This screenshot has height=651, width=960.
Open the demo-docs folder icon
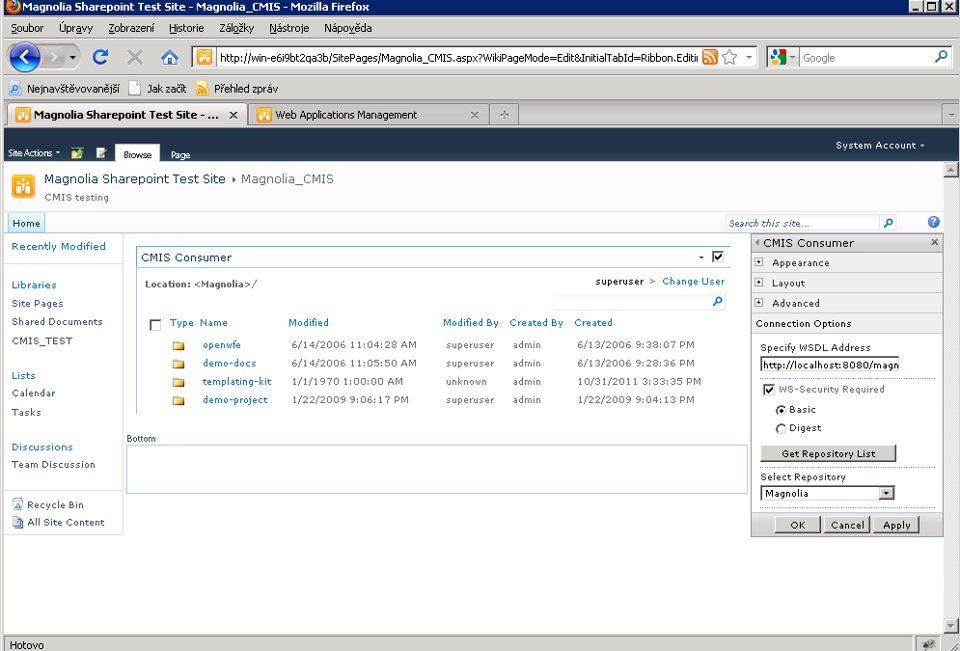click(x=178, y=364)
